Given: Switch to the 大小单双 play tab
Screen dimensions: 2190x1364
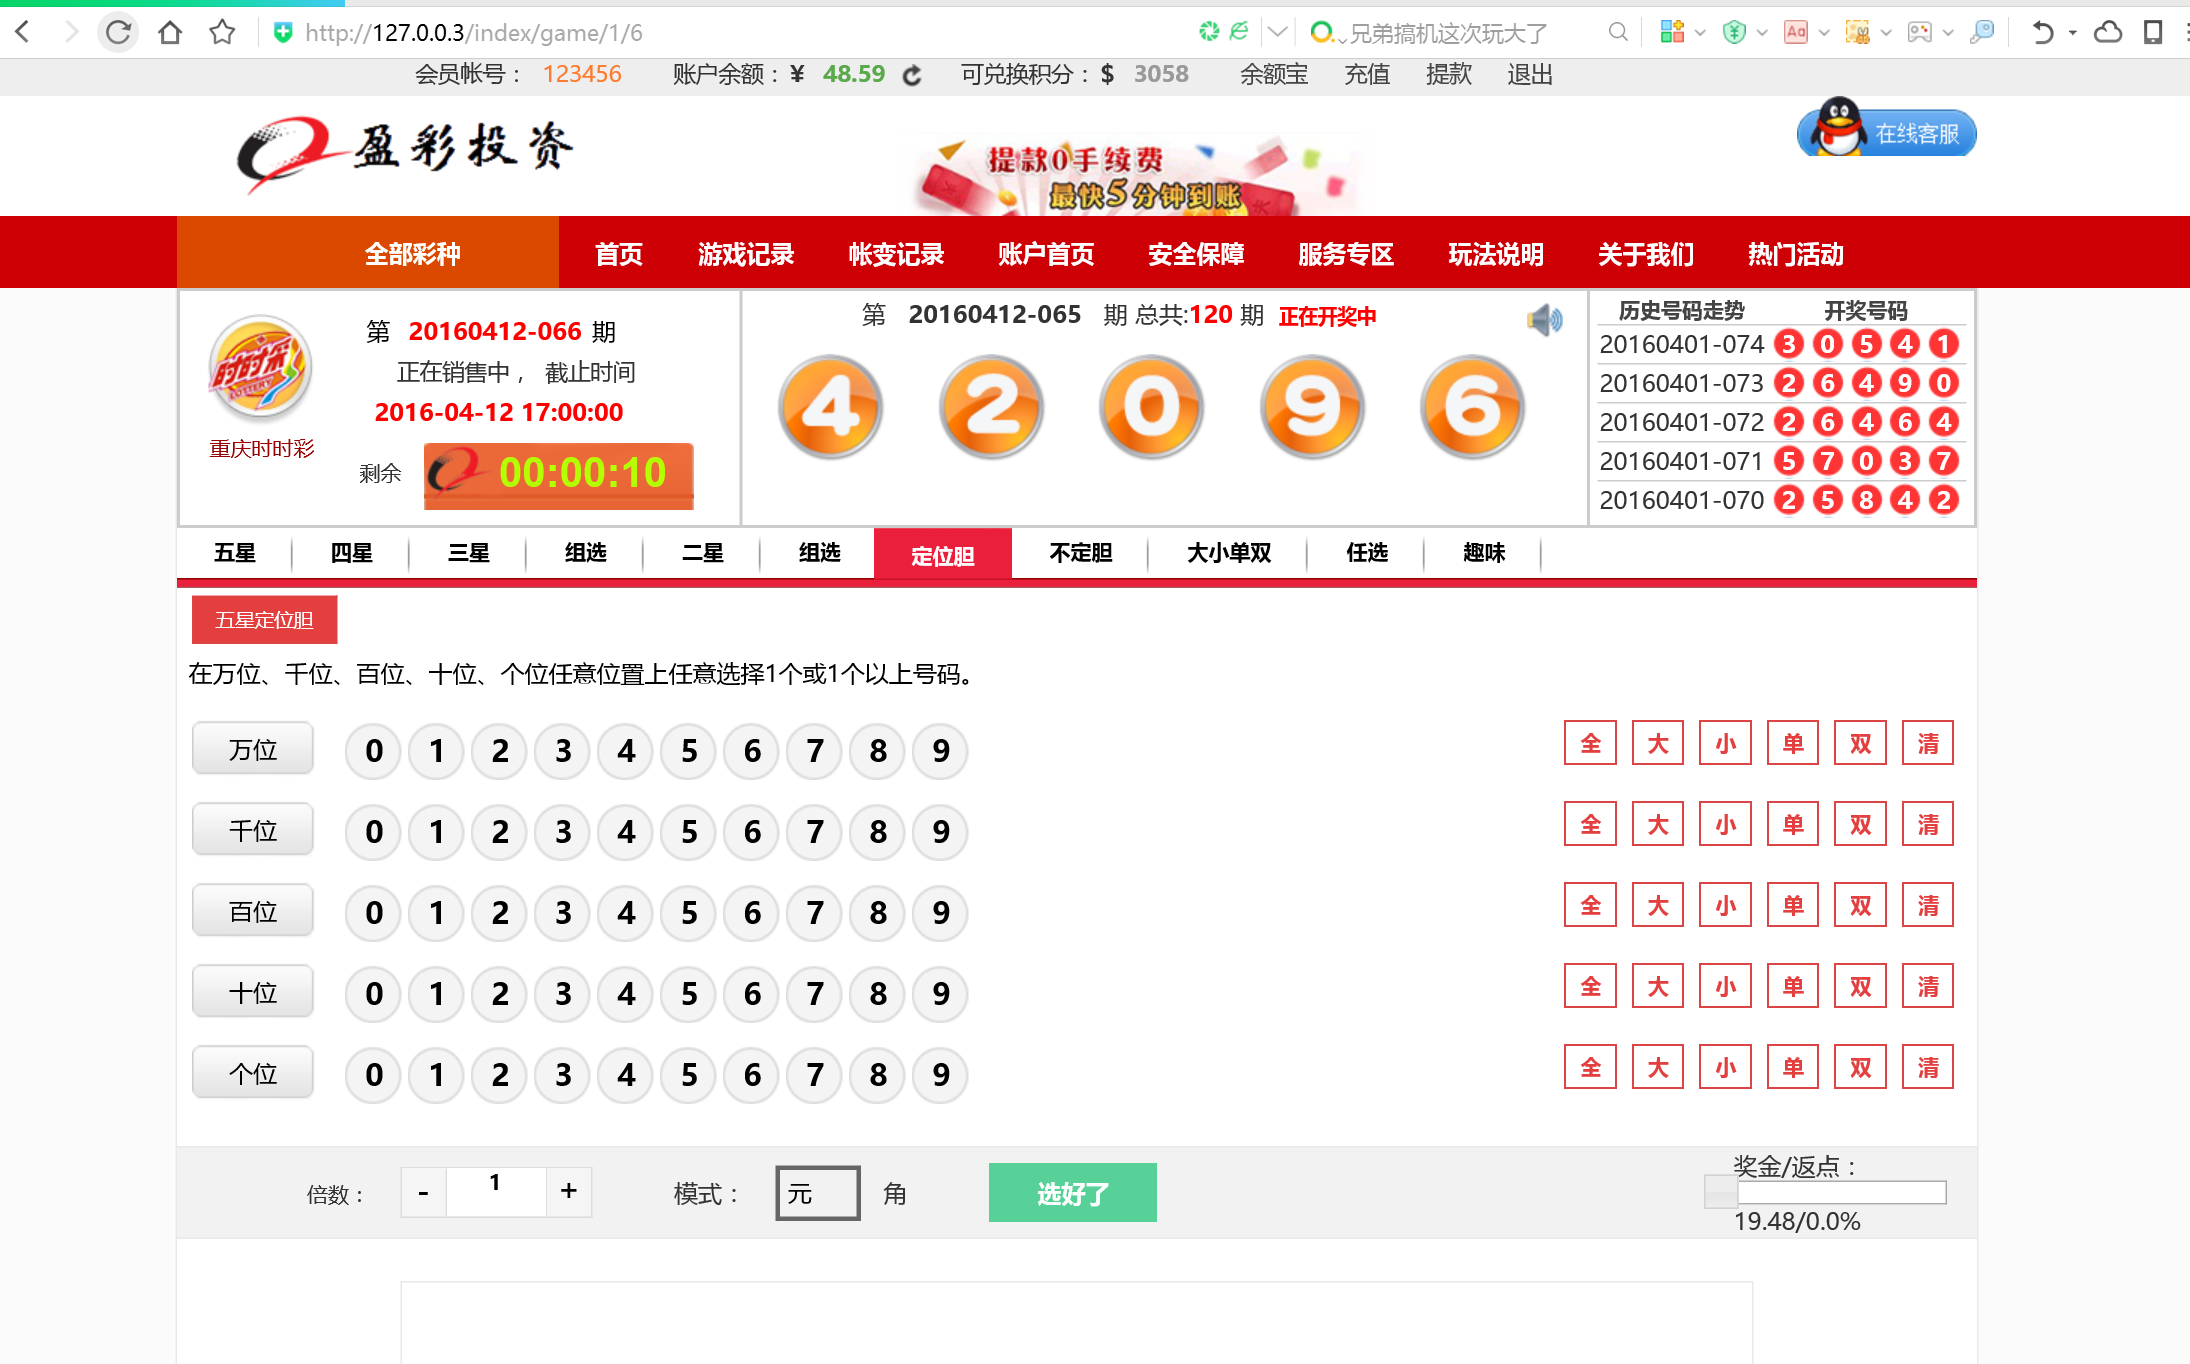Looking at the screenshot, I should click(1227, 553).
